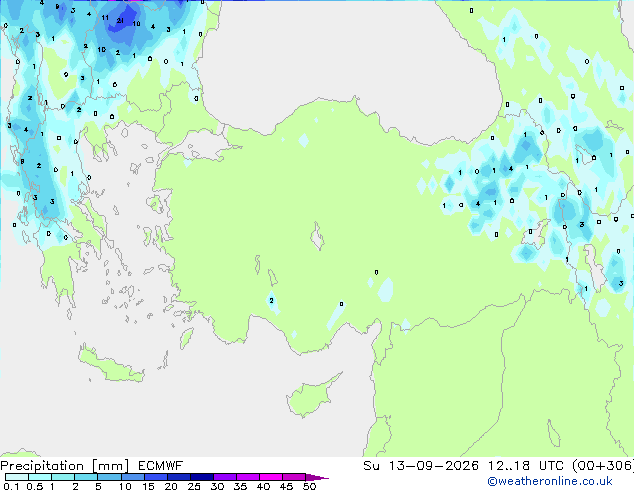Click the '50' label on legend scale
Viewport: 634px width, 490px height.
pos(309,486)
